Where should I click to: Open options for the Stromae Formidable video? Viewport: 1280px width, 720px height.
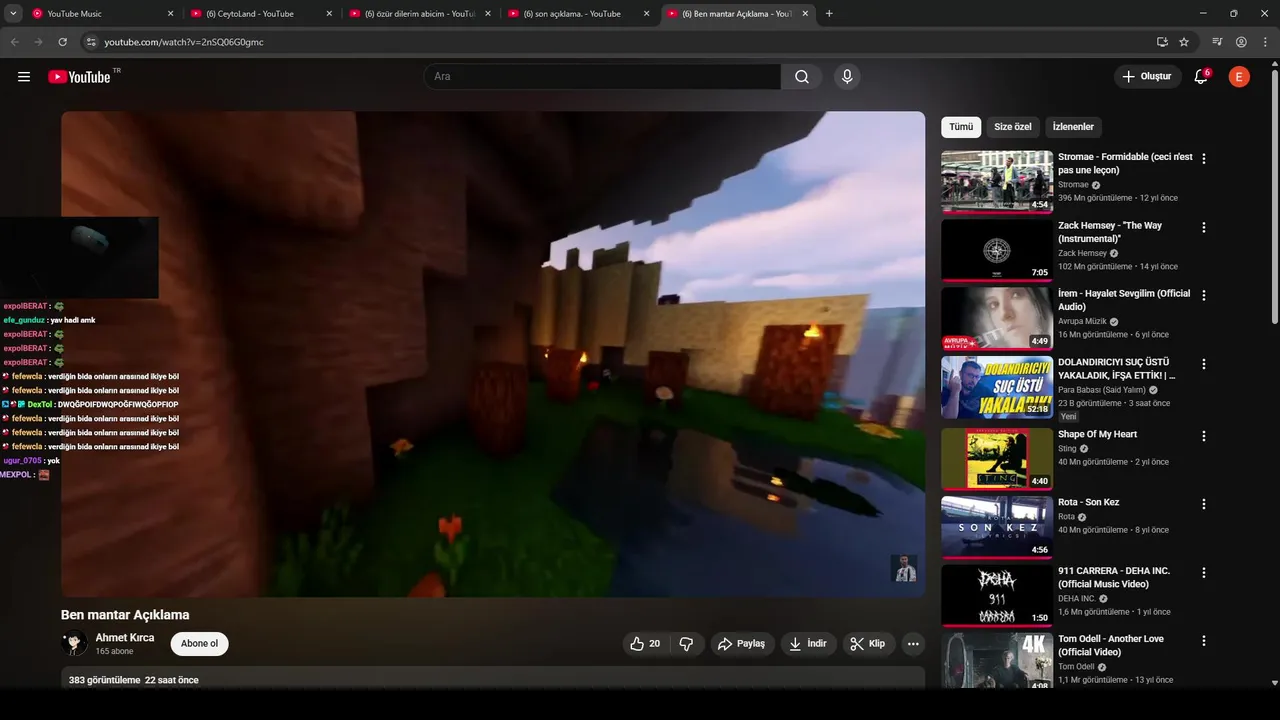(x=1204, y=158)
